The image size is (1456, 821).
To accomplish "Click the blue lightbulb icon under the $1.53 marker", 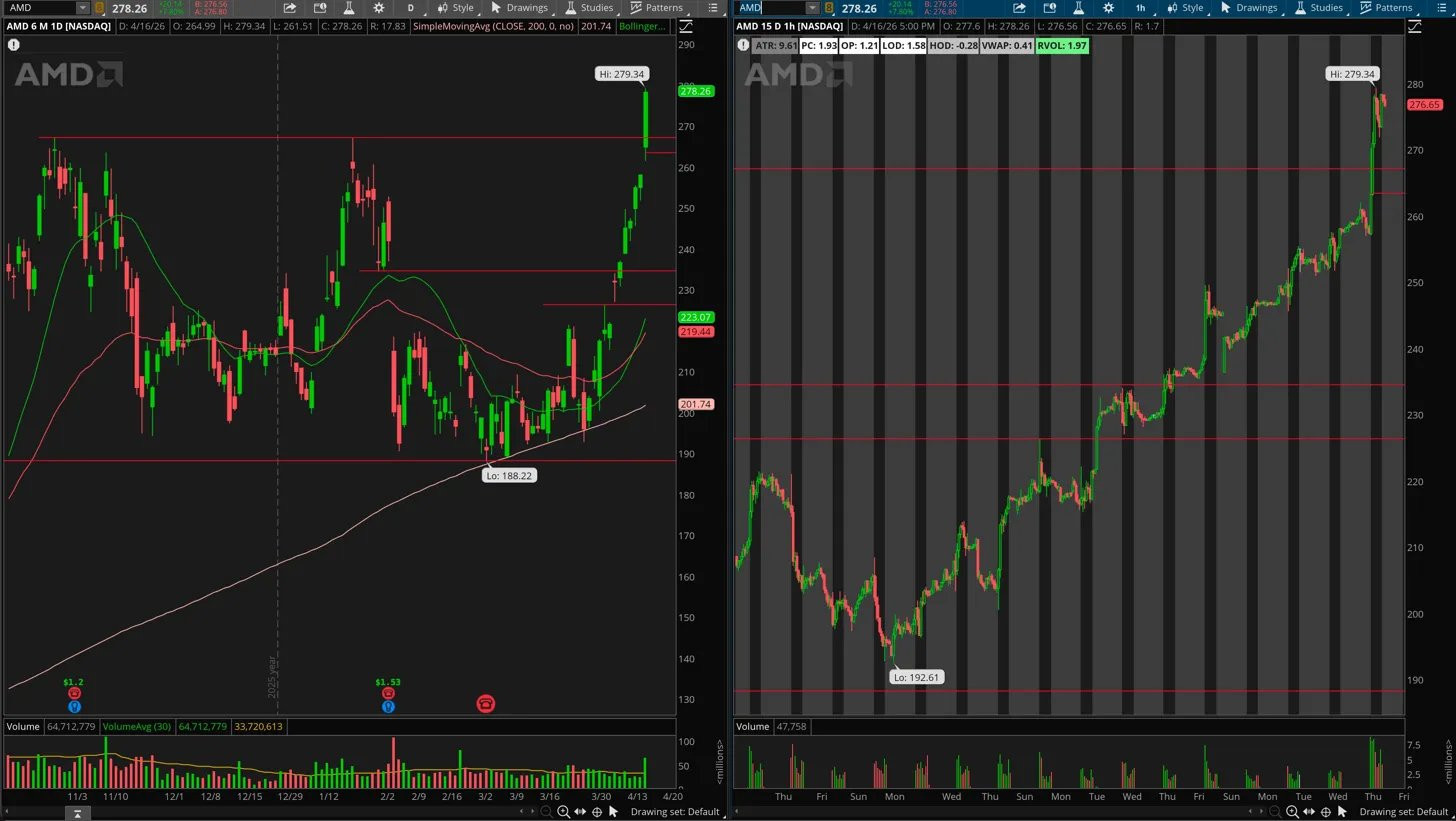I will (x=388, y=707).
